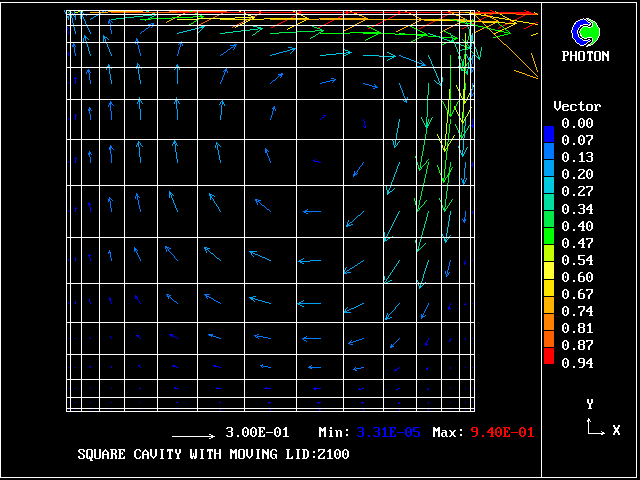The height and width of the screenshot is (480, 640).
Task: Click the 0.00 legend value
Action: click(577, 123)
